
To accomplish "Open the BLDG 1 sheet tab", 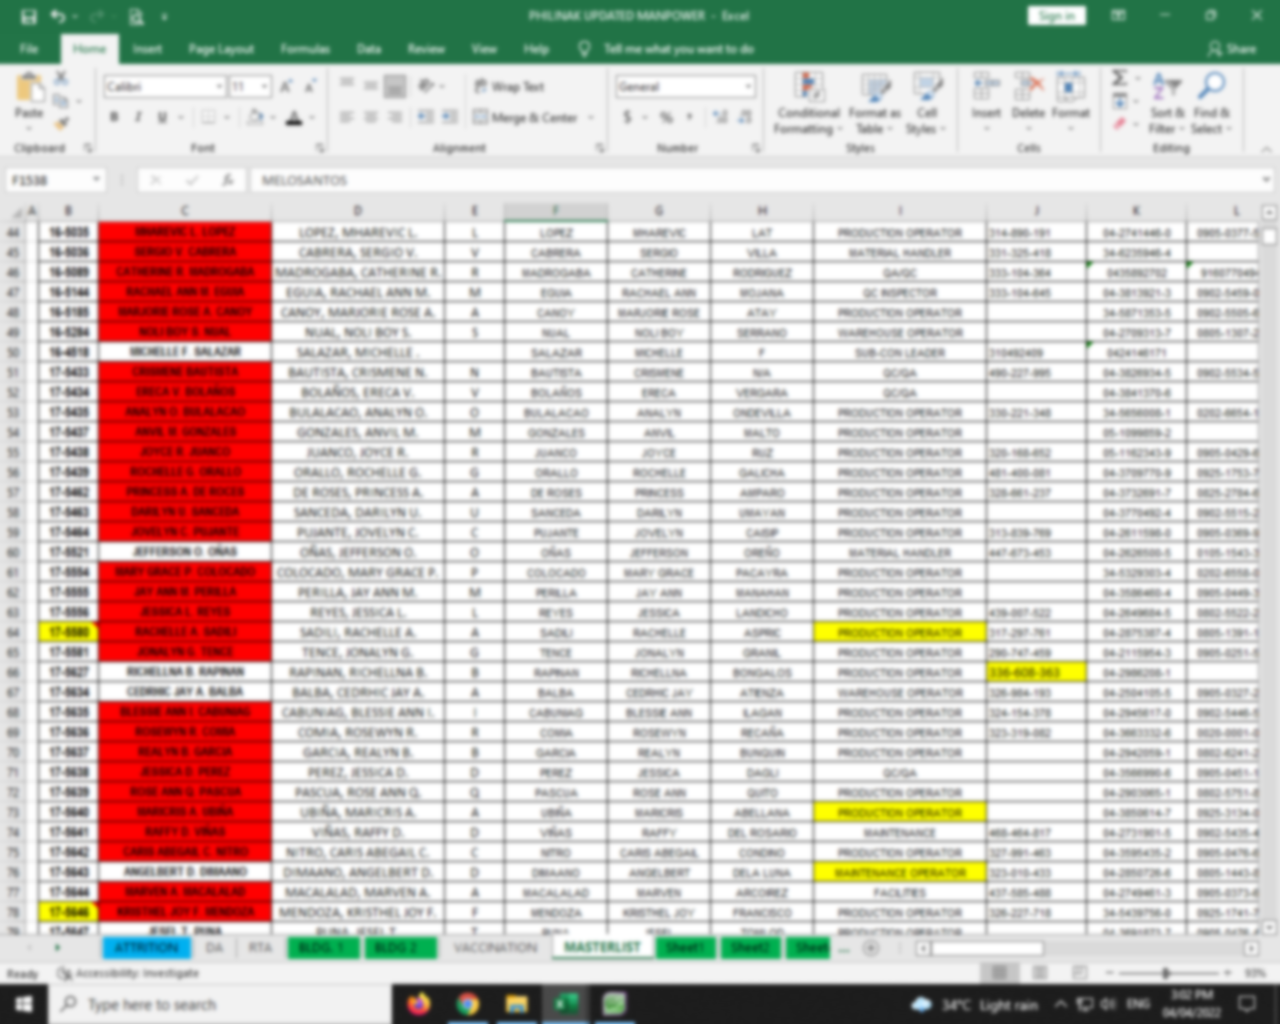I will click(x=323, y=947).
